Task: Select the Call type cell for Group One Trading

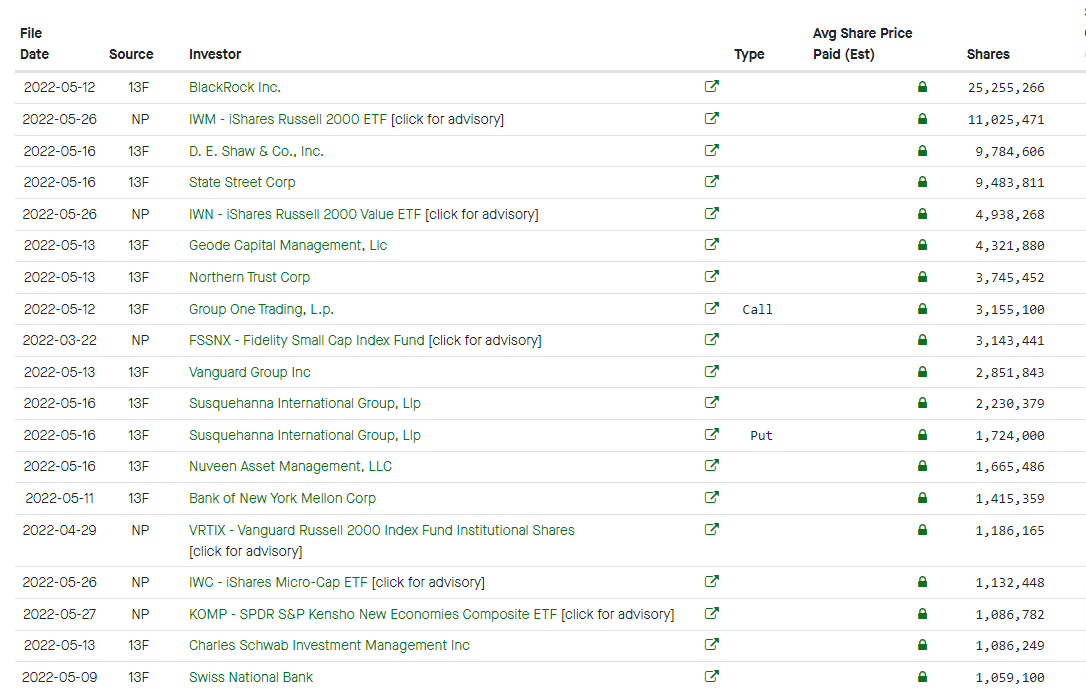Action: tap(757, 309)
